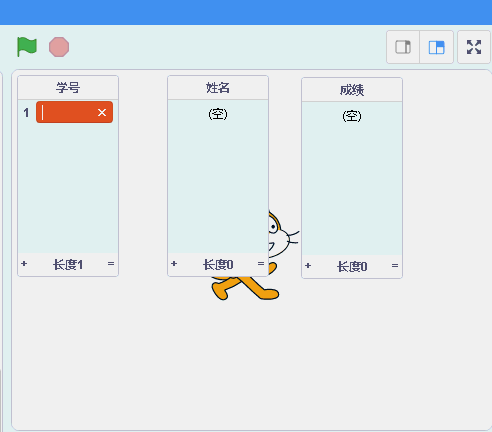
Task: Click the 姓名 list title
Action: point(218,88)
